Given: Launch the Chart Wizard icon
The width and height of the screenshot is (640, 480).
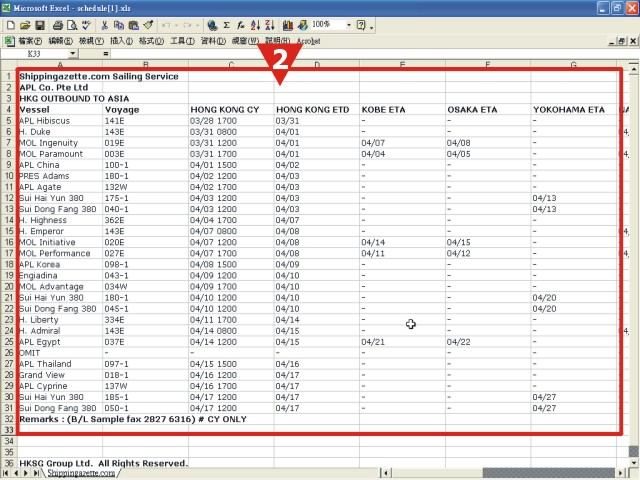Looking at the screenshot, I should 288,24.
